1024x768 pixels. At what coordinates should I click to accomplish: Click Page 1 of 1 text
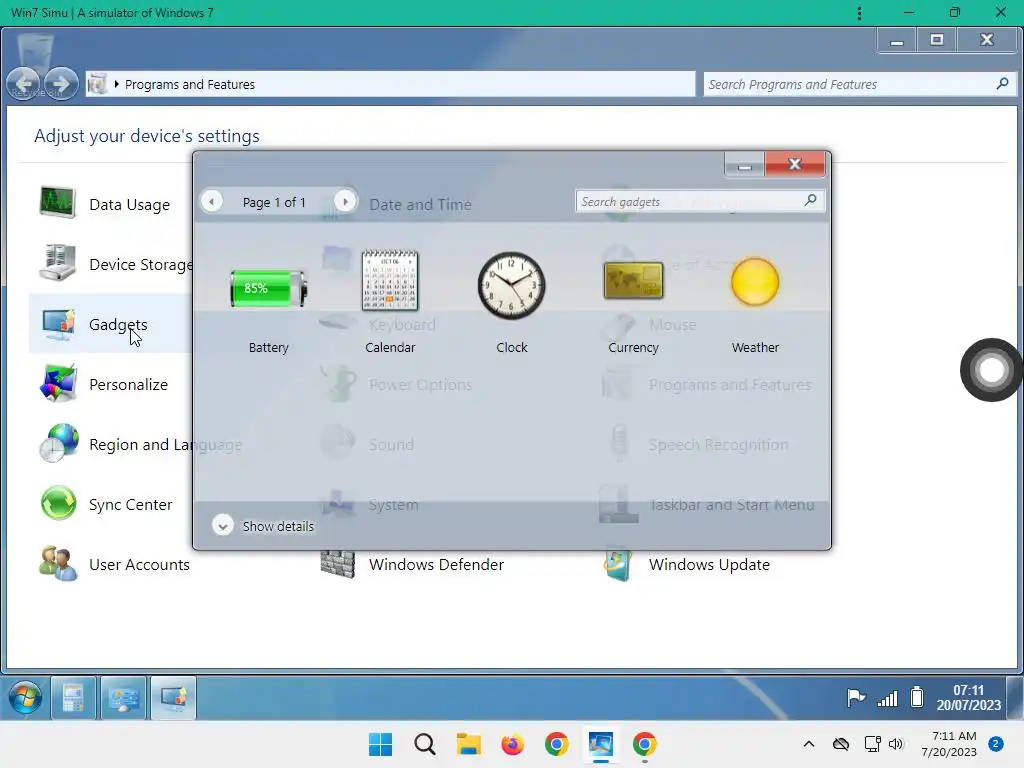click(x=274, y=202)
